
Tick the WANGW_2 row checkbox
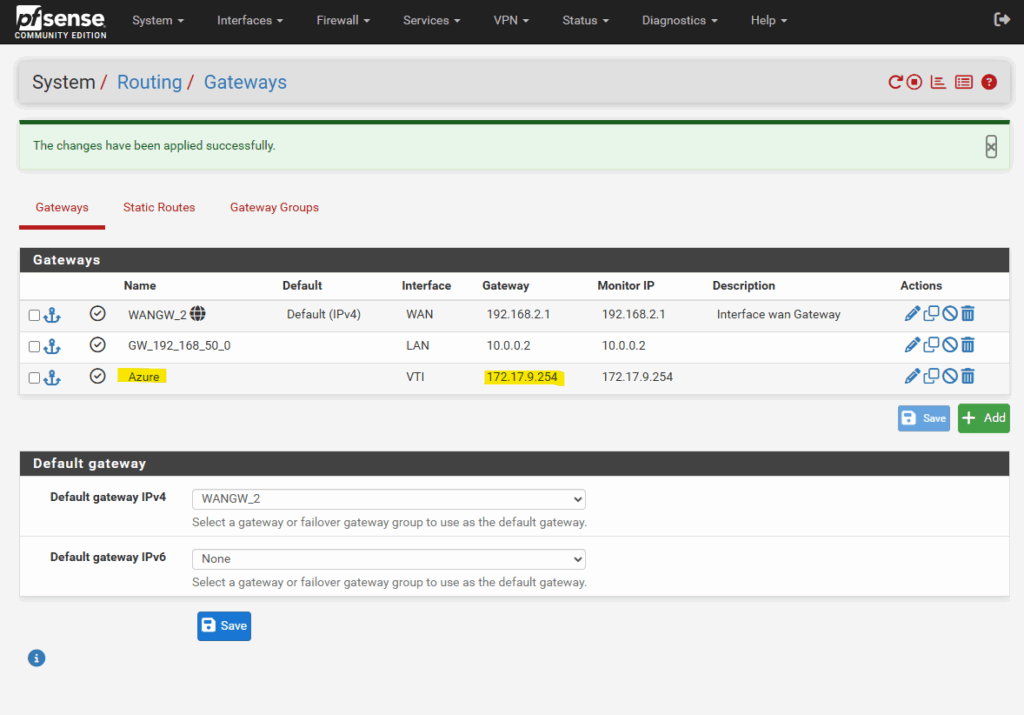tap(34, 315)
